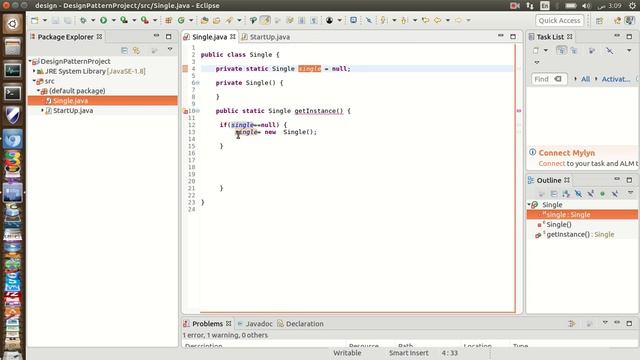This screenshot has height=360, width=640.
Task: Toggle Hide Static Fields and Methods in Outline
Action: point(590,193)
